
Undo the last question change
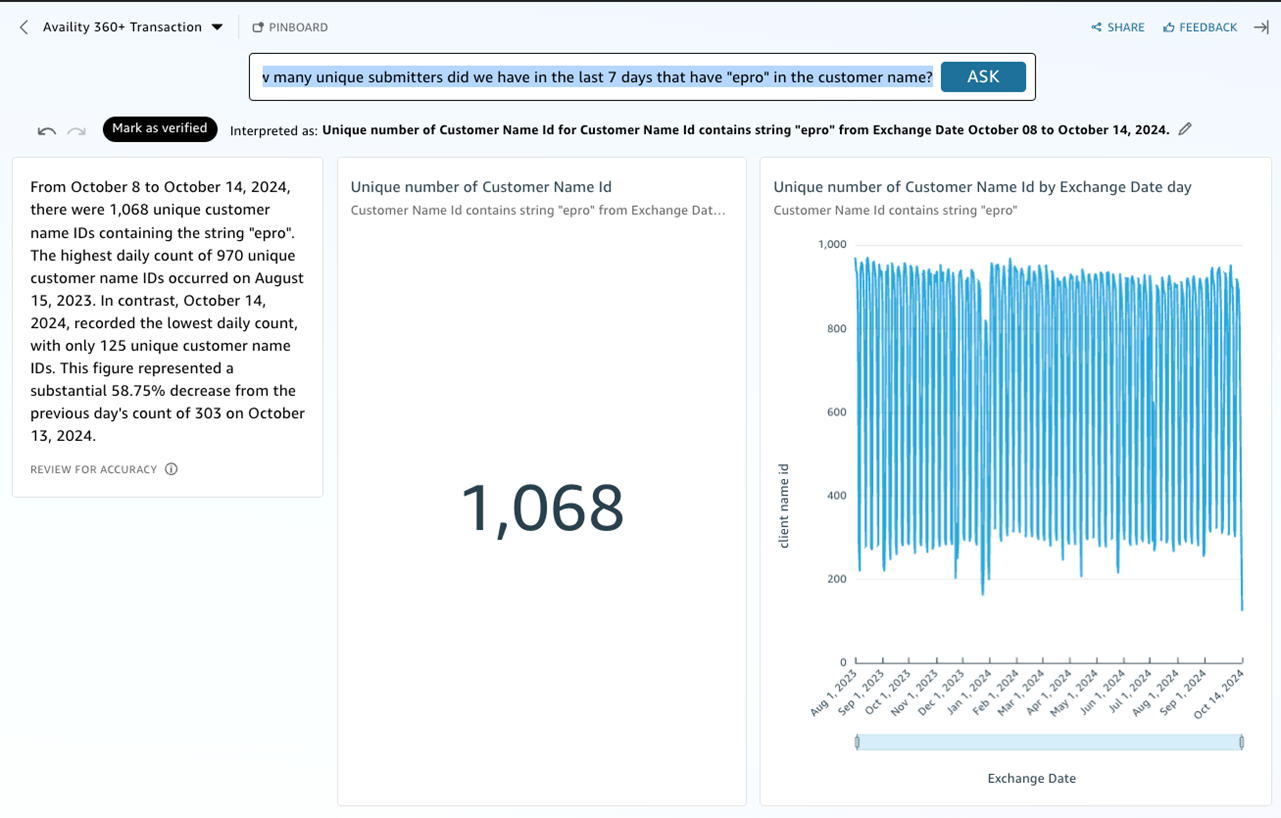46,129
